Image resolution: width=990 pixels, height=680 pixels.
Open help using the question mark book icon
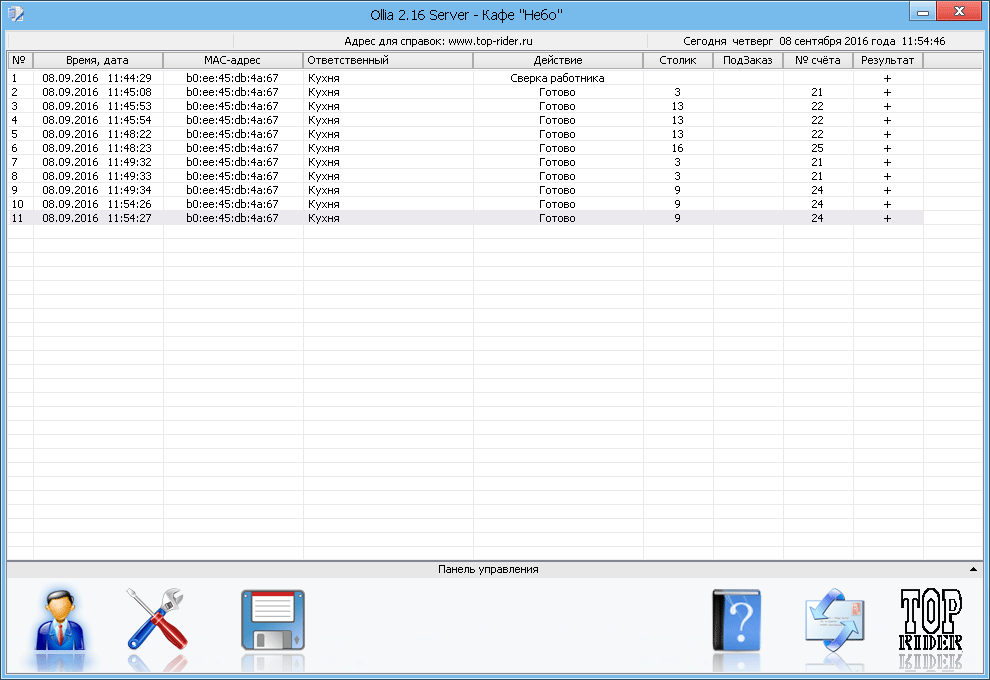(x=737, y=622)
